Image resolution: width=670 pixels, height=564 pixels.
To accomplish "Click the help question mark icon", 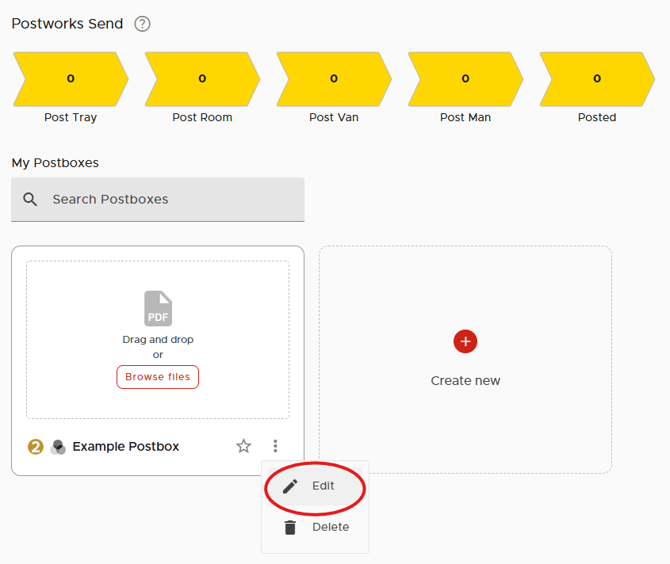I will (x=142, y=24).
